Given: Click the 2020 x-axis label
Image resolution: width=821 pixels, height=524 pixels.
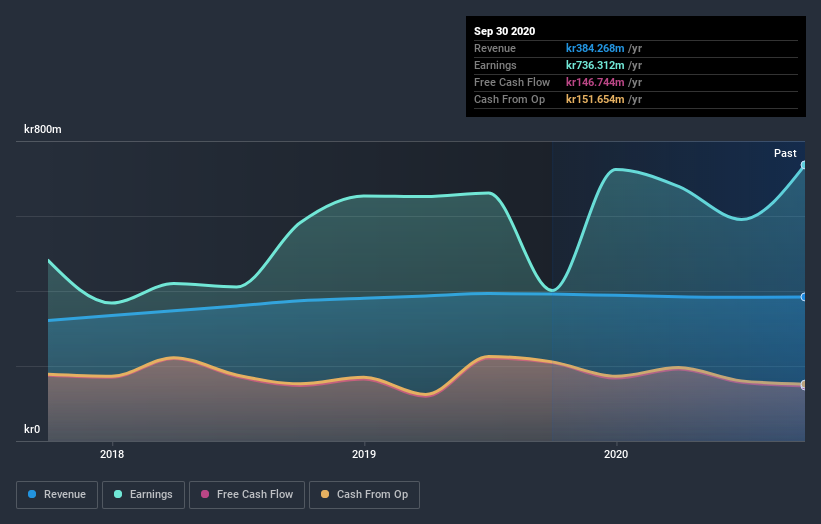Looking at the screenshot, I should pyautogui.click(x=616, y=454).
